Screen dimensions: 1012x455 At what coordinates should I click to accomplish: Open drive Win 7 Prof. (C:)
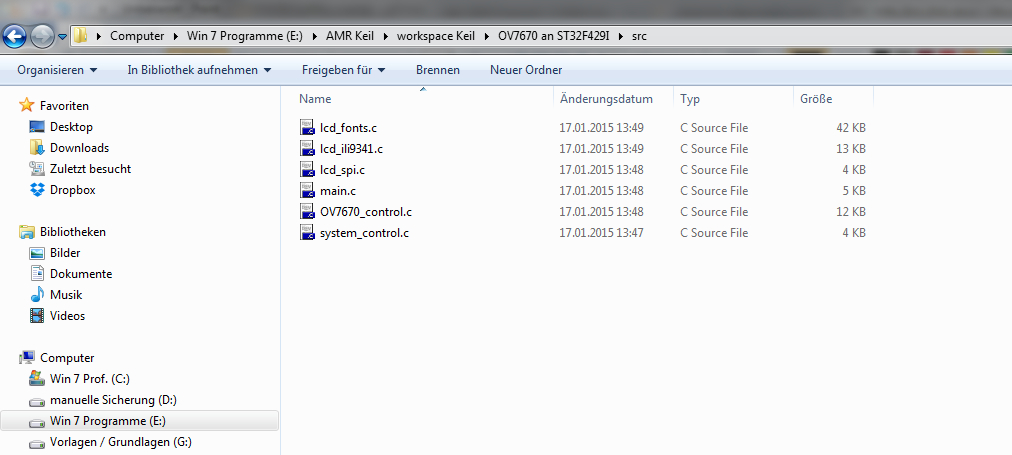tap(90, 379)
